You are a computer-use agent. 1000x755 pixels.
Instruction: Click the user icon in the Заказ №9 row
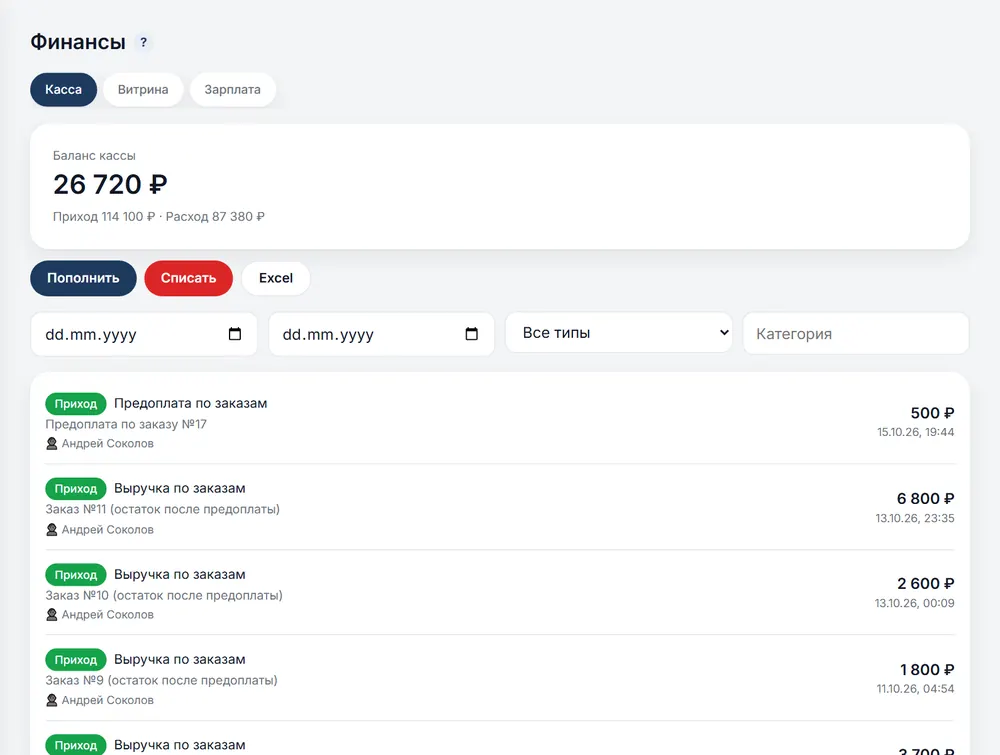pyautogui.click(x=52, y=700)
